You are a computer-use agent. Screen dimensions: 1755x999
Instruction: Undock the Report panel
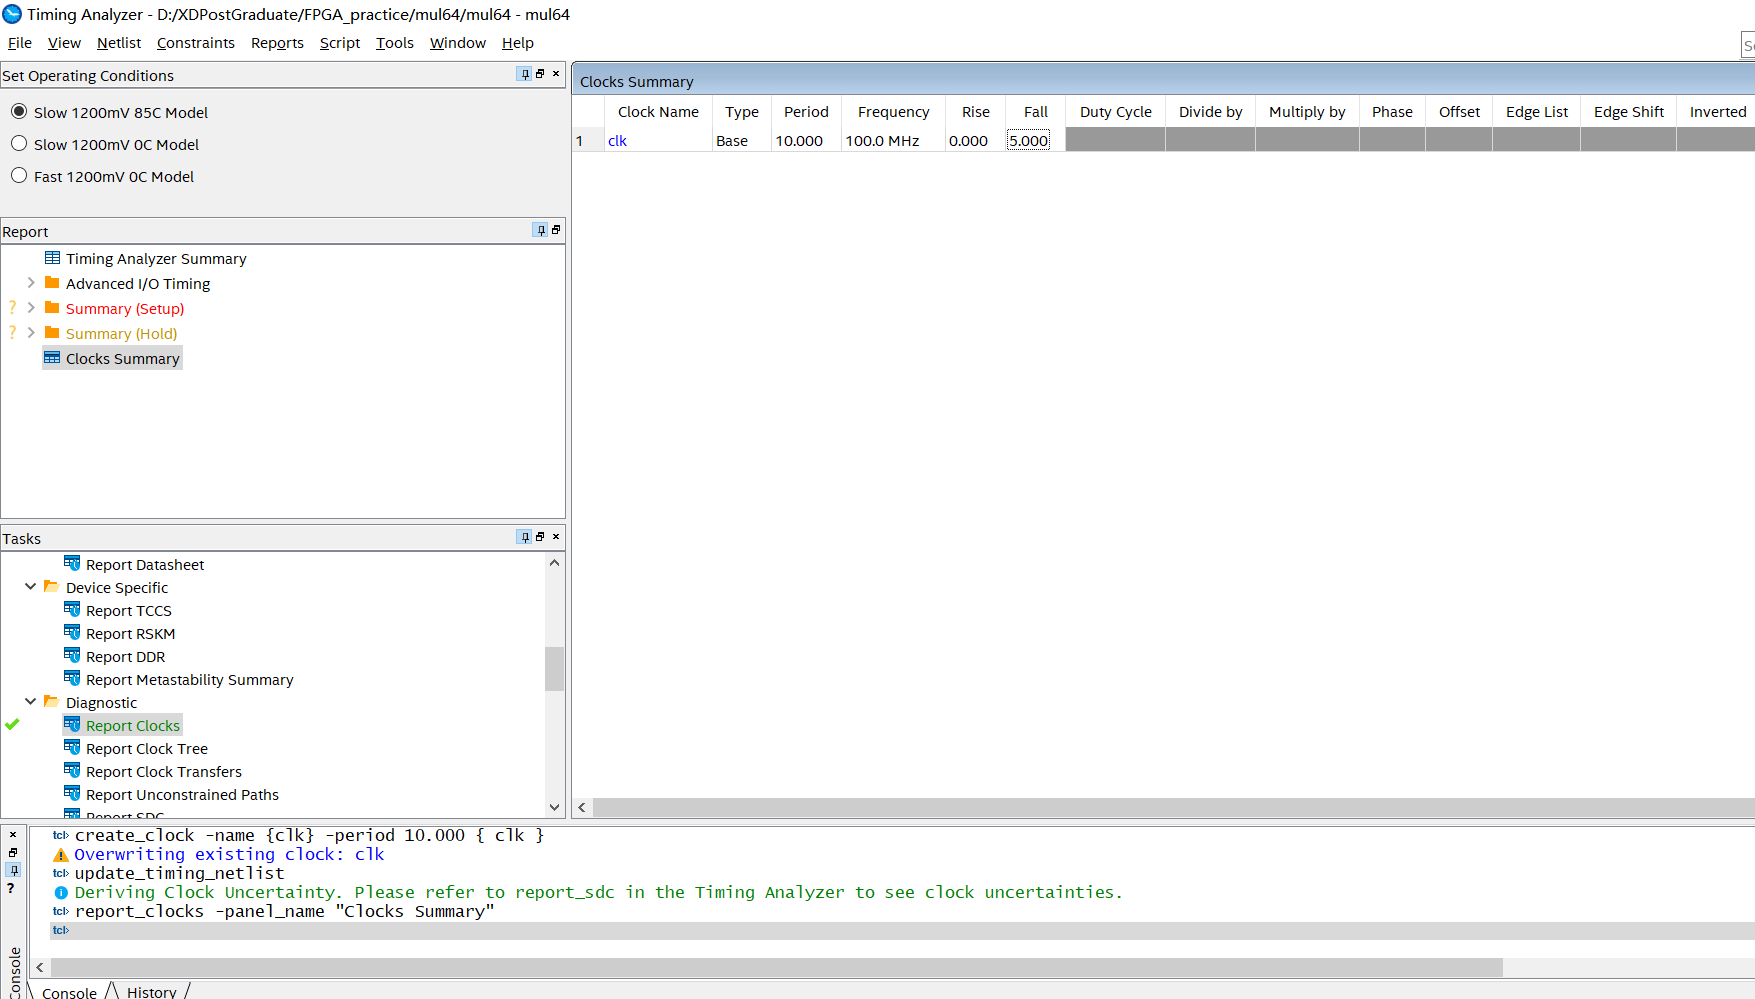[x=556, y=230]
